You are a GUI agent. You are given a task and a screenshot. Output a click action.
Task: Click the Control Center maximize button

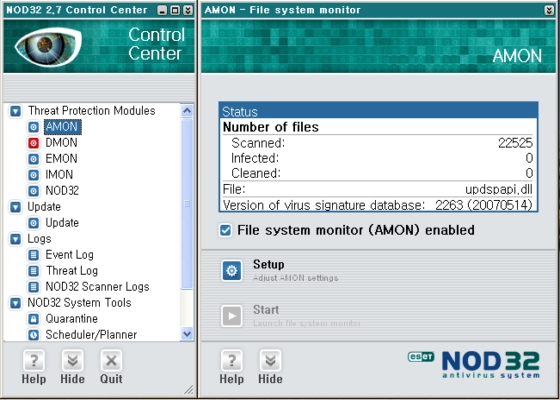coord(175,10)
